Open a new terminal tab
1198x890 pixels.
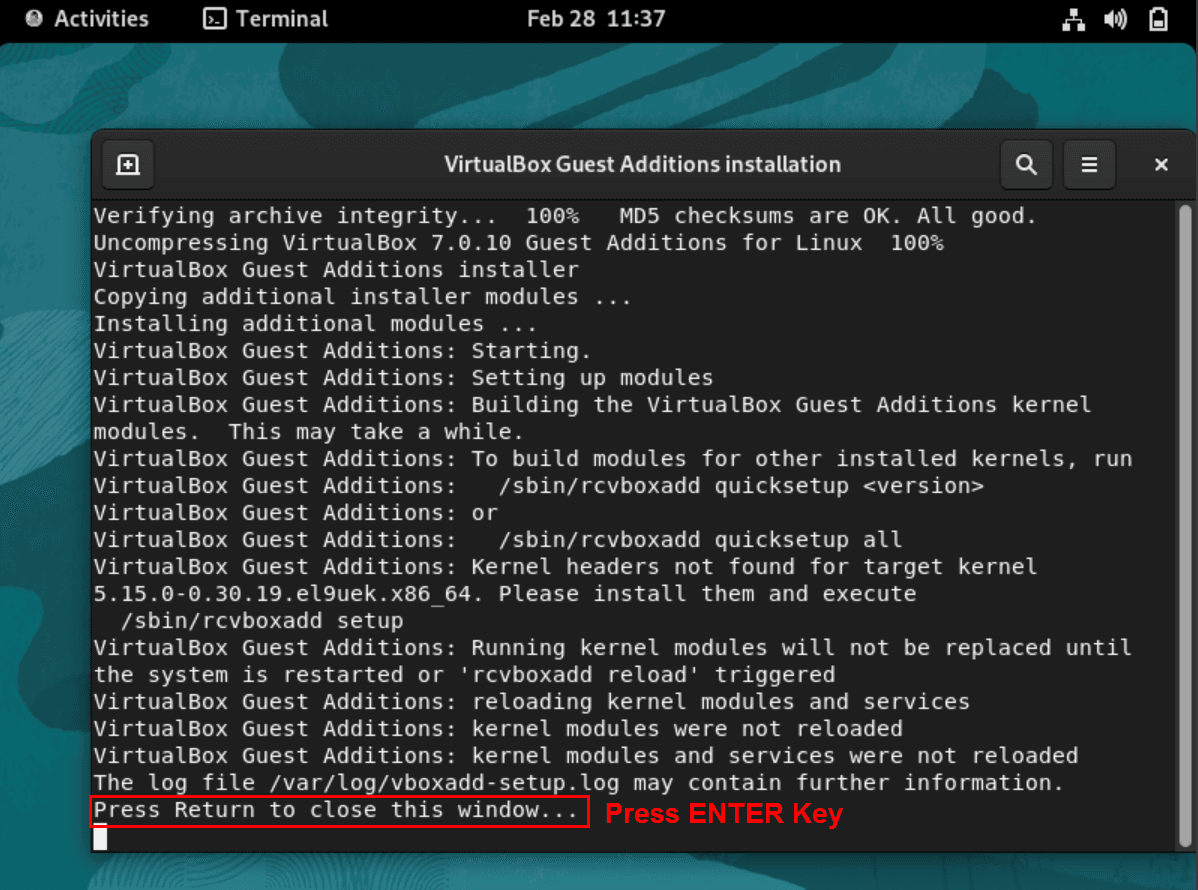pos(127,164)
